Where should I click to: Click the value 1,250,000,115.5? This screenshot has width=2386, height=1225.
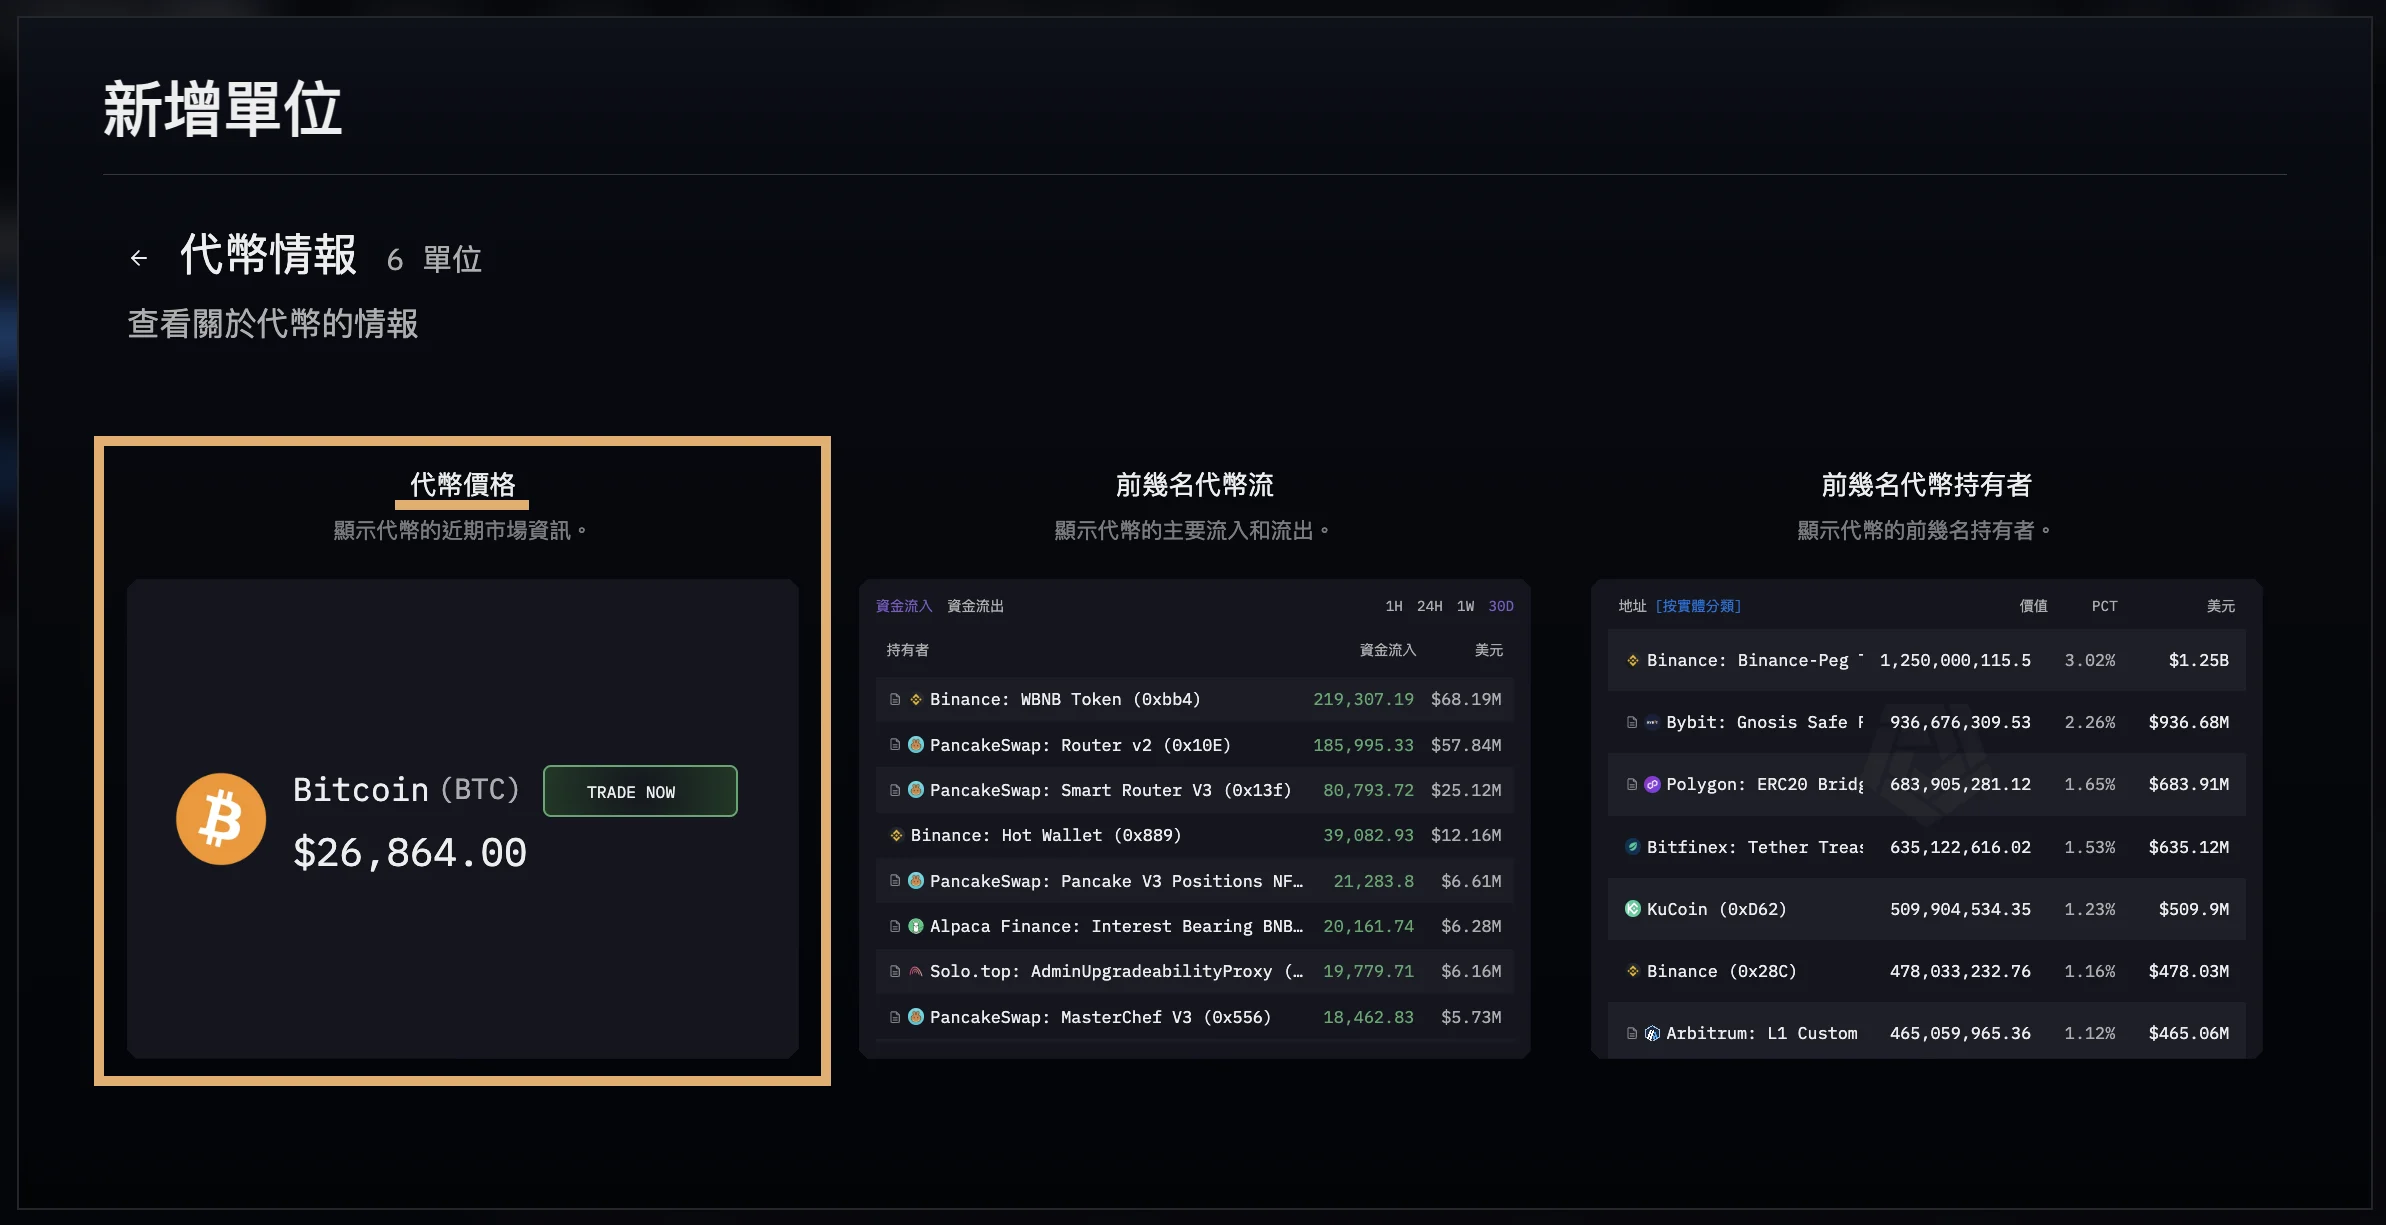click(x=1955, y=660)
